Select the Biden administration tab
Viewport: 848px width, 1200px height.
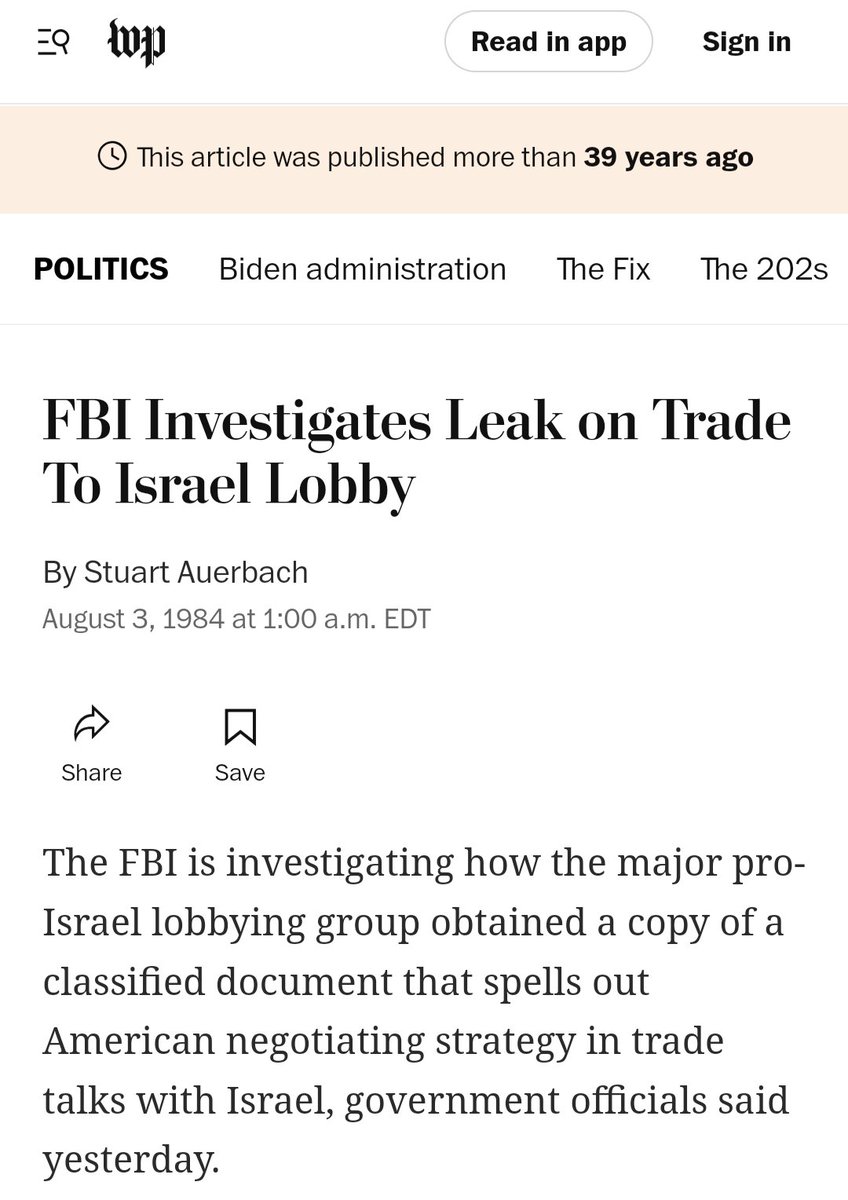pos(362,269)
